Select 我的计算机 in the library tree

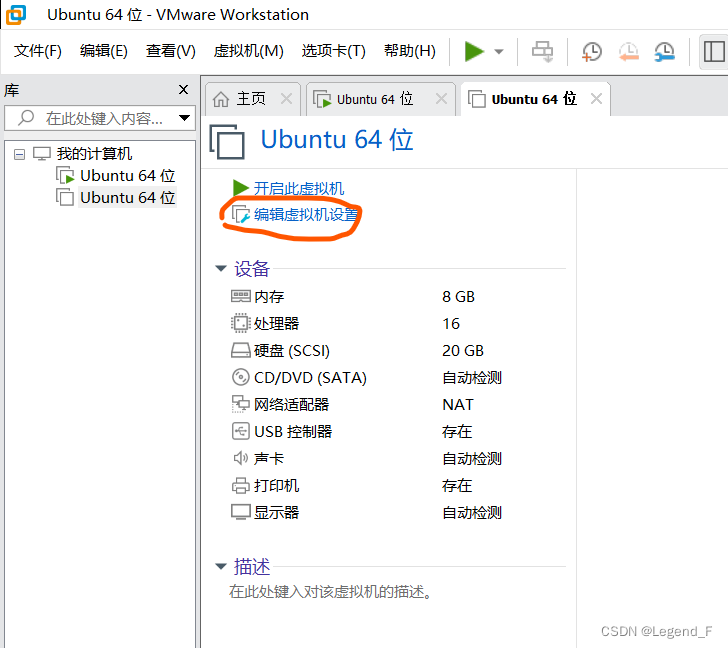(x=94, y=154)
